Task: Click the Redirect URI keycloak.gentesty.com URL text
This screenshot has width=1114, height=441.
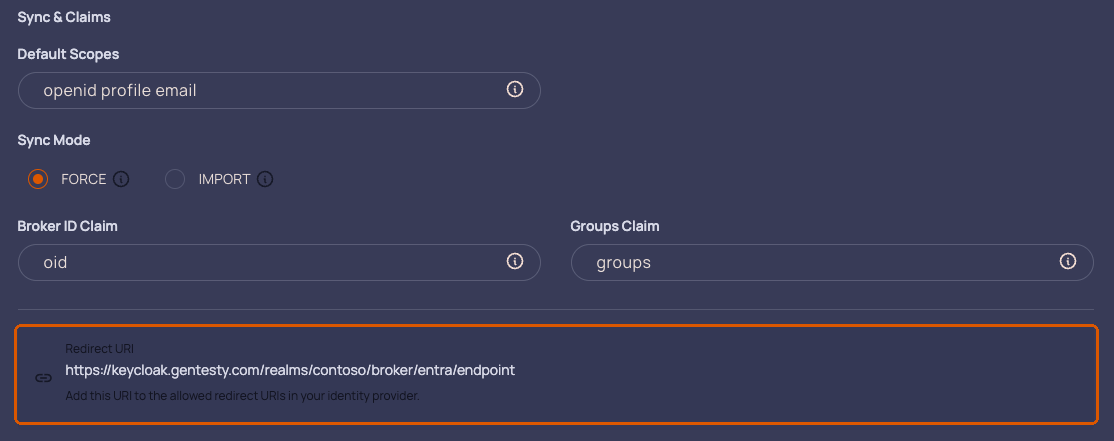Action: [x=290, y=370]
